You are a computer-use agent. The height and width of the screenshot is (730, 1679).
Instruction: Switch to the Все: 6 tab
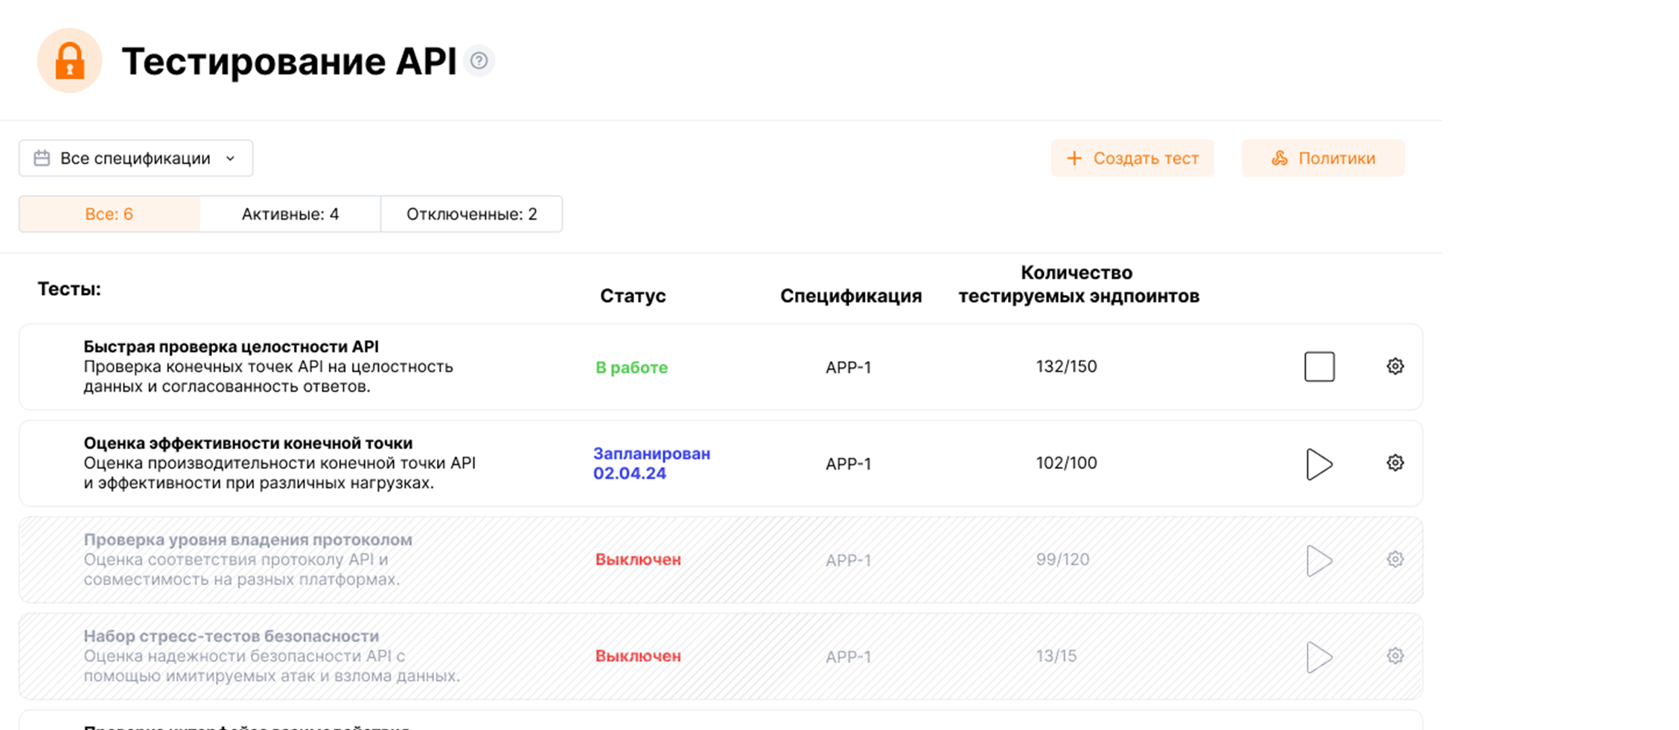(x=109, y=214)
